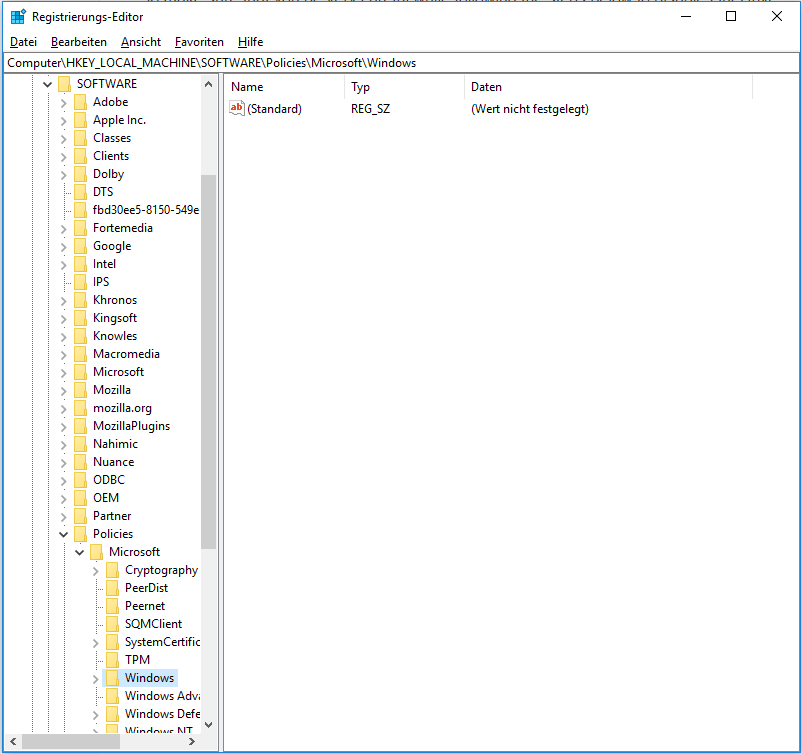Select the IPS folder icon
This screenshot has width=802, height=754.
point(80,282)
